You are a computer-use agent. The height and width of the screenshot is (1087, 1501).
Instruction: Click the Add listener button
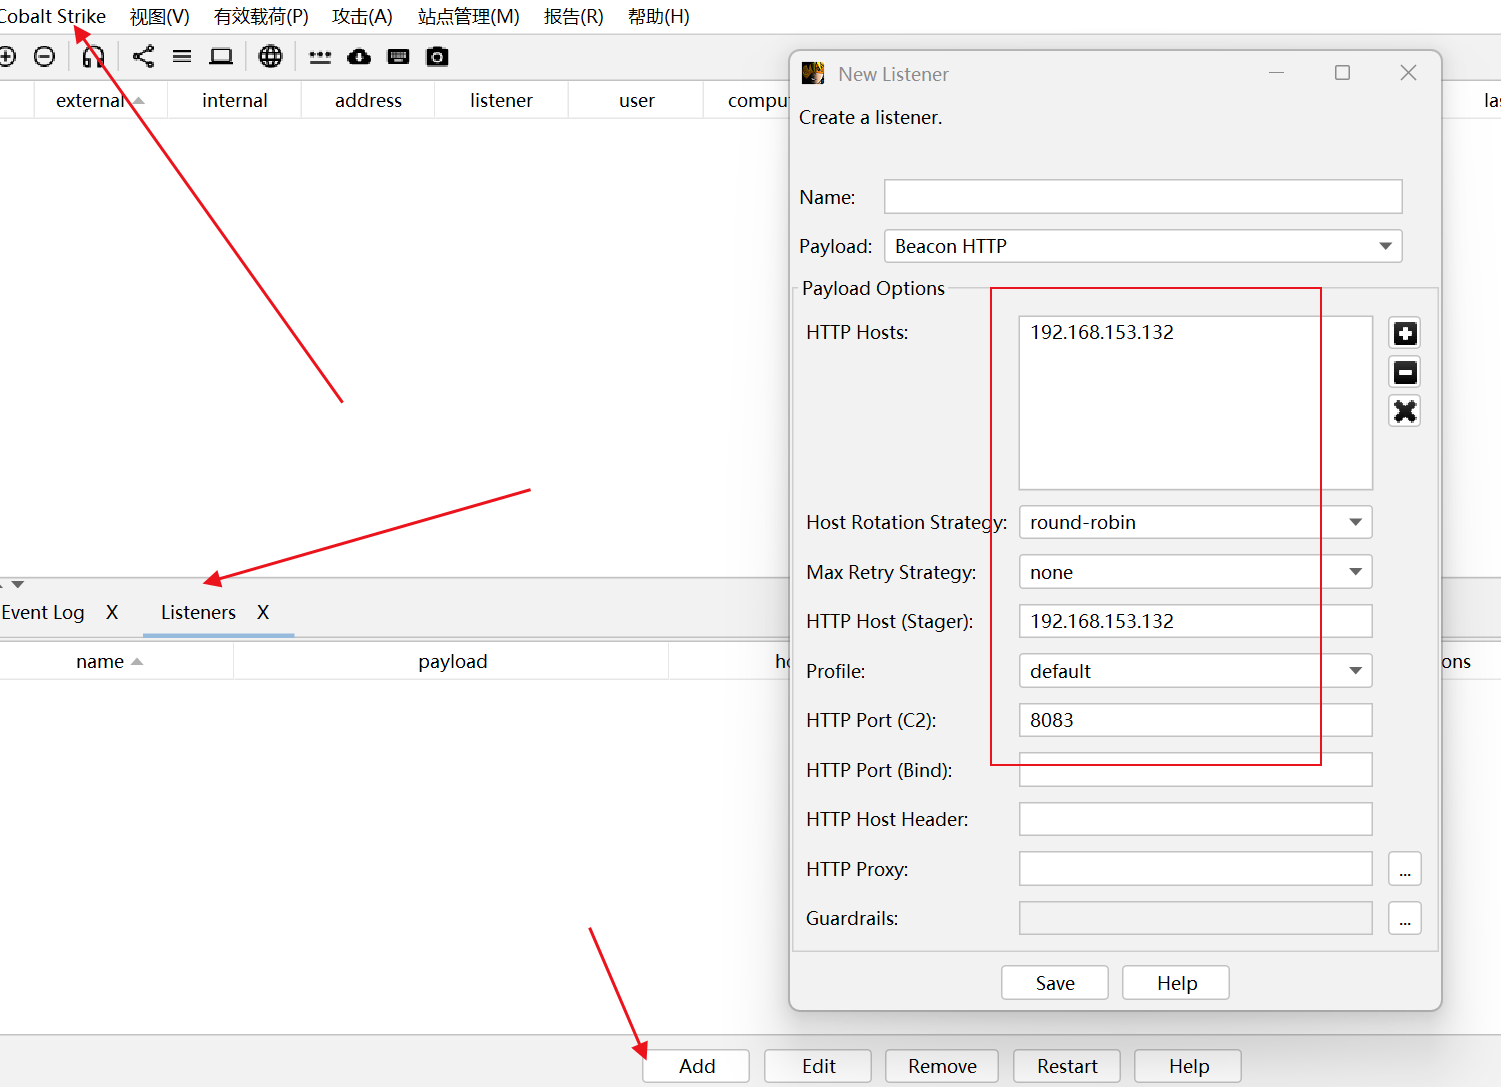(697, 1066)
